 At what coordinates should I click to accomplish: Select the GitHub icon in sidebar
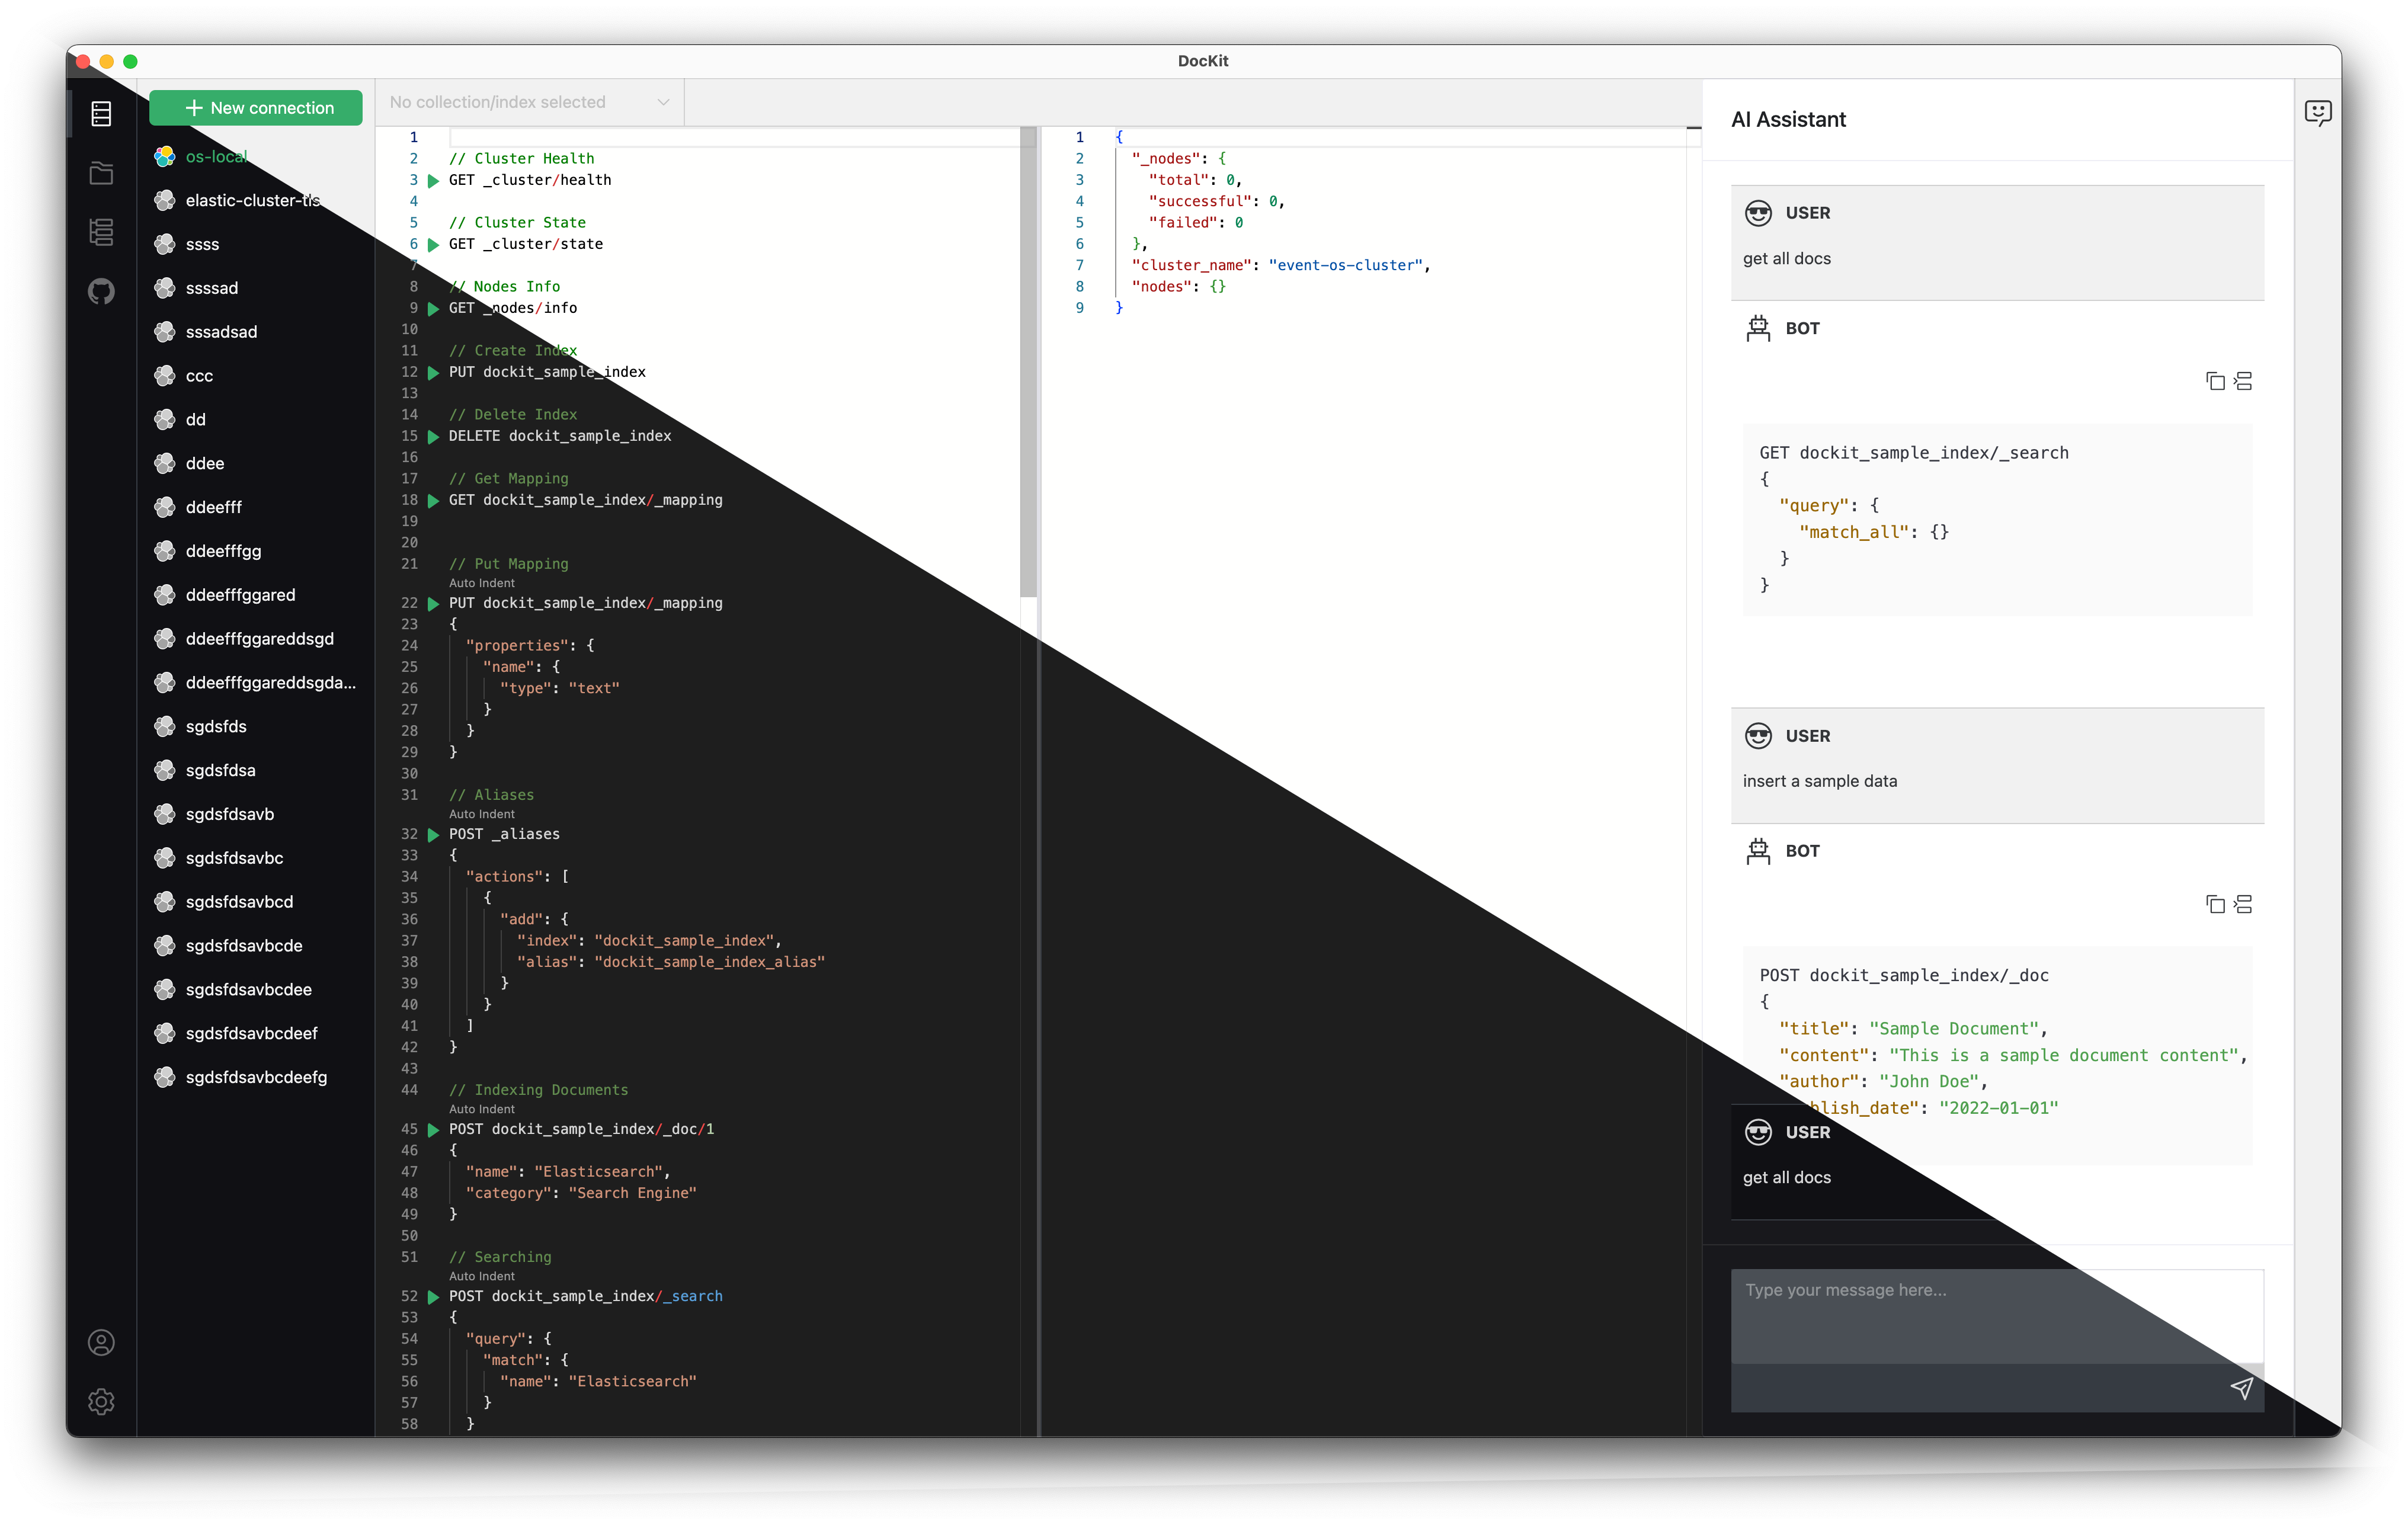[100, 290]
